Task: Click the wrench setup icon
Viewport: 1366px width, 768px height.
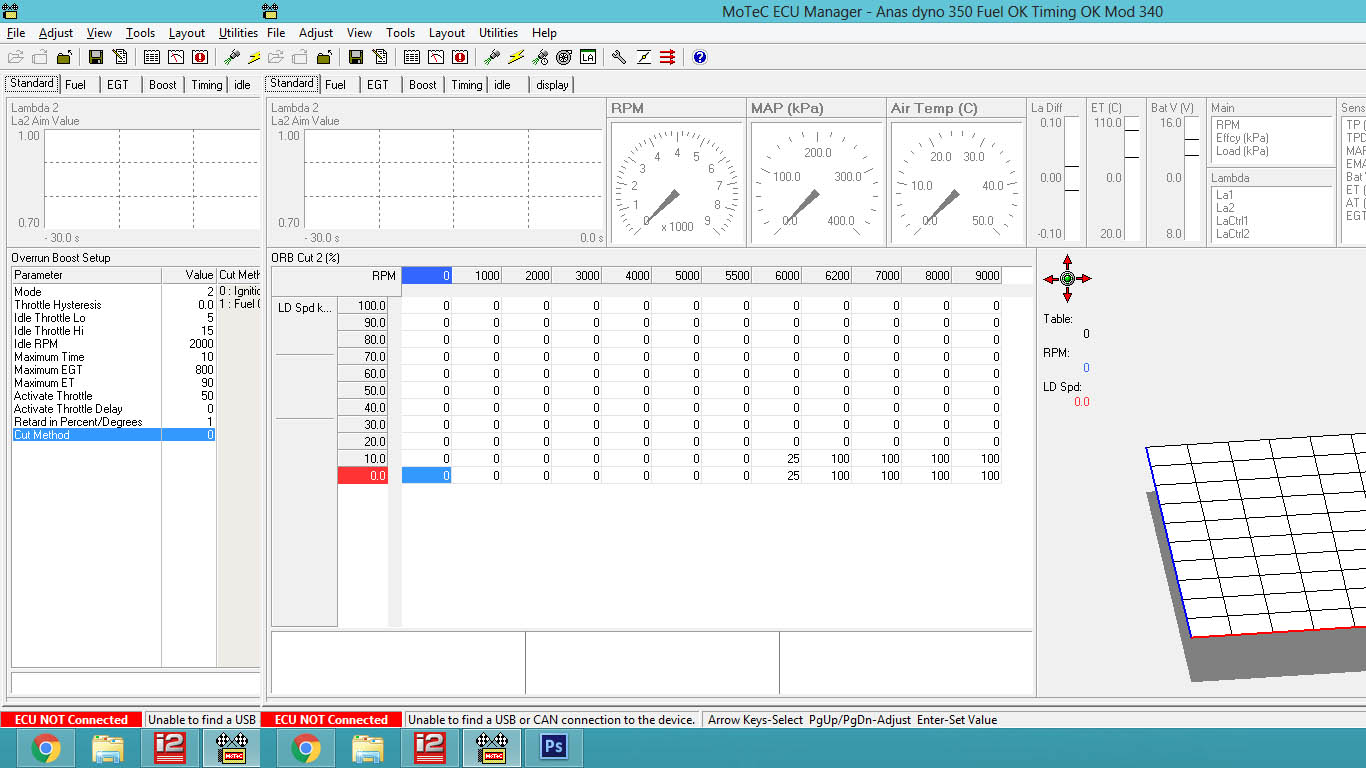Action: tap(619, 57)
